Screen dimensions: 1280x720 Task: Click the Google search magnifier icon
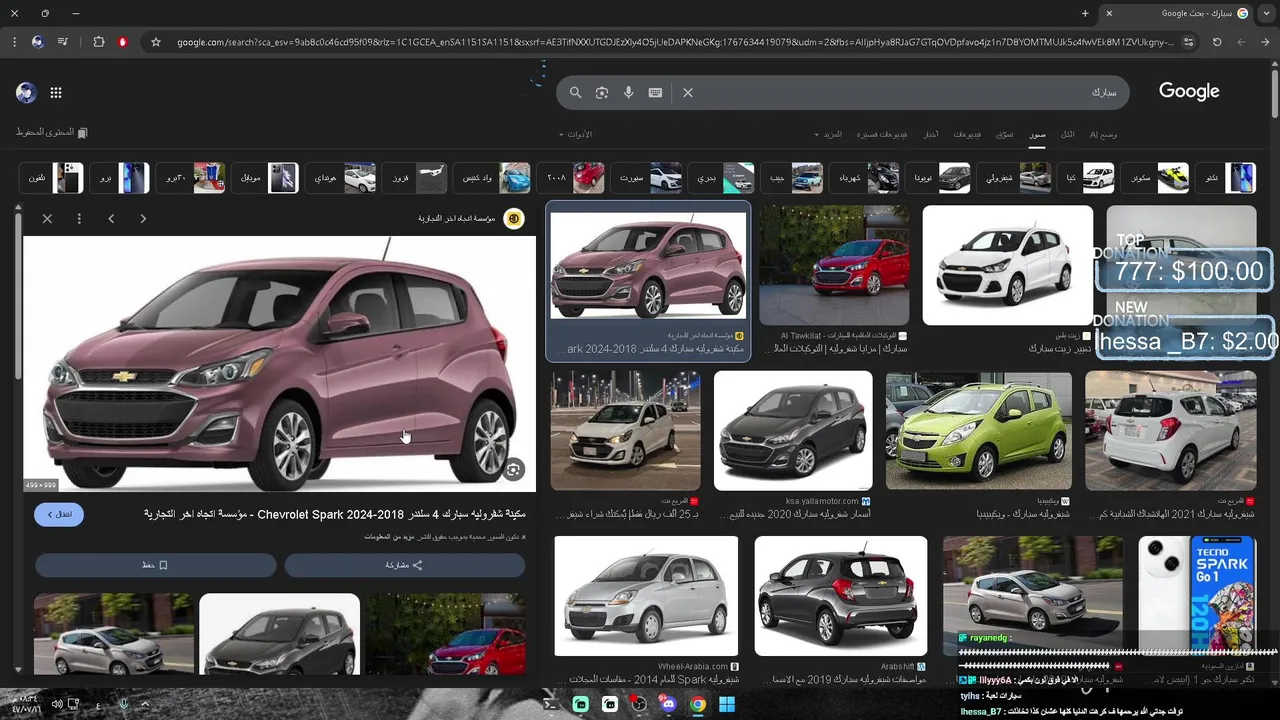point(575,93)
